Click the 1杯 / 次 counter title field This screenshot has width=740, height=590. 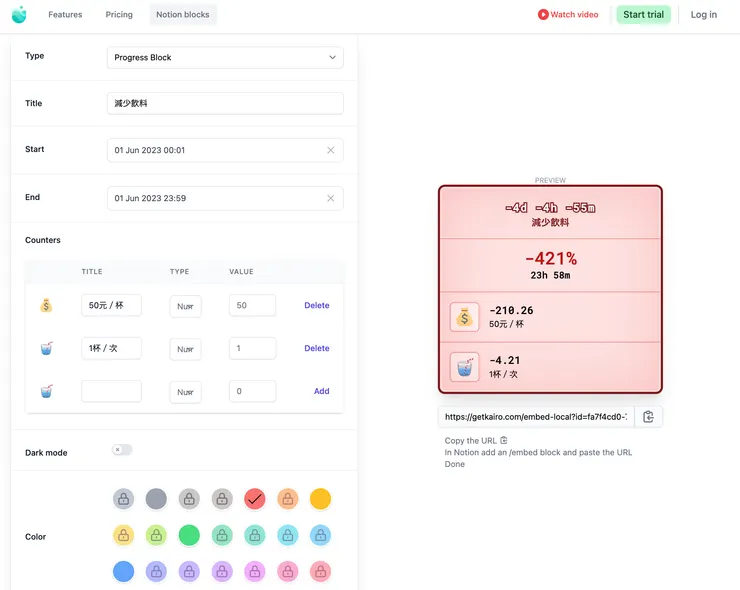111,348
